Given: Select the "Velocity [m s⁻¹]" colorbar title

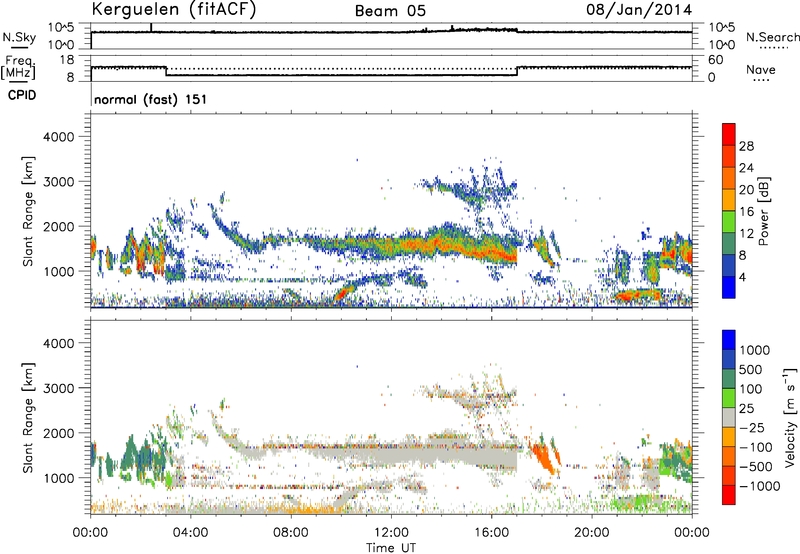Looking at the screenshot, I should pos(790,417).
